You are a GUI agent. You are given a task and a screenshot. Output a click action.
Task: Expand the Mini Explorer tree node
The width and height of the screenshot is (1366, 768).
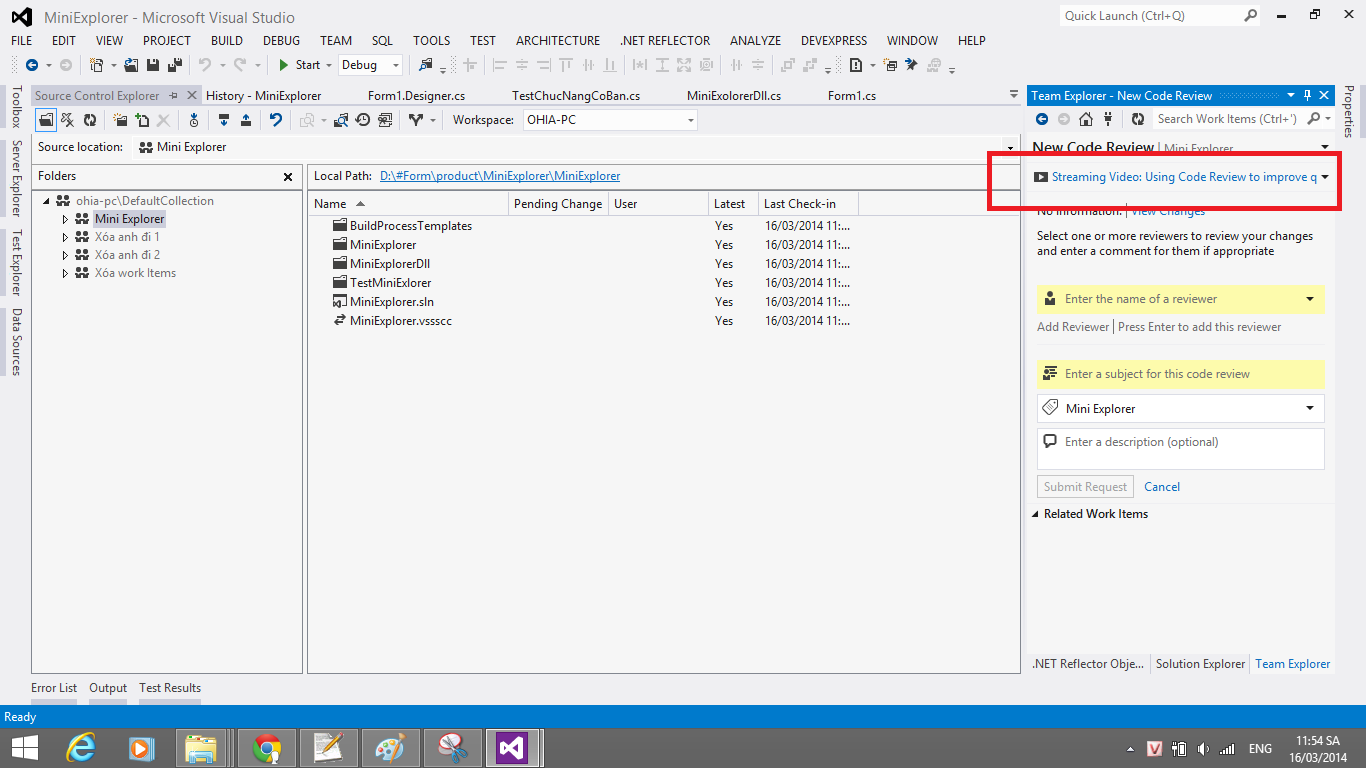pyautogui.click(x=66, y=219)
